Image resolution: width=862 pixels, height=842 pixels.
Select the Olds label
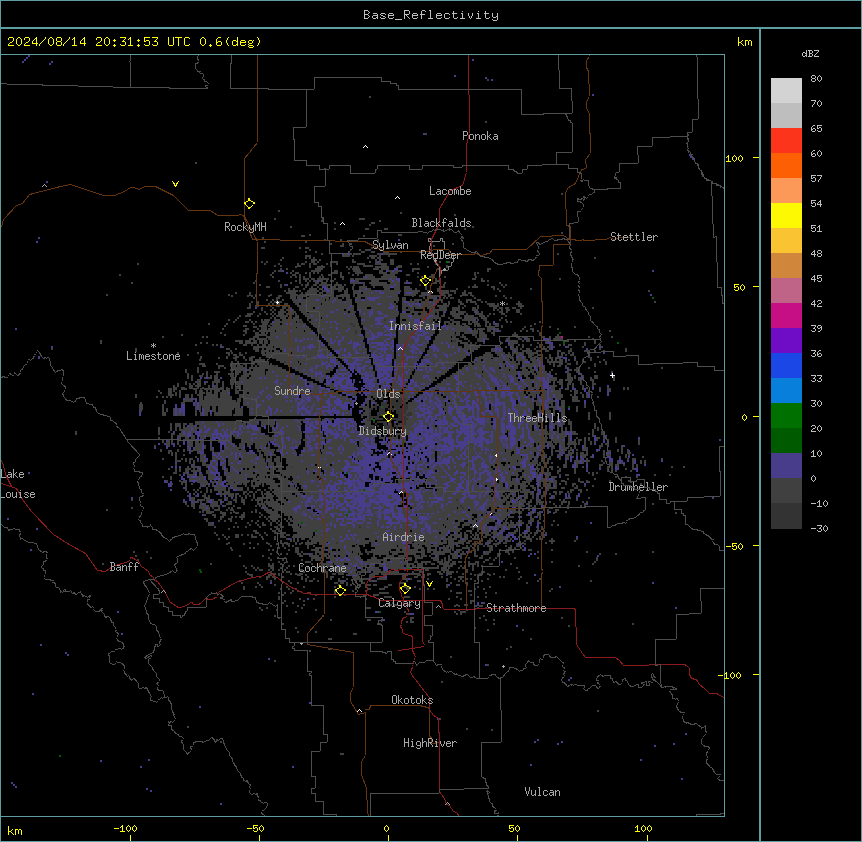(388, 394)
